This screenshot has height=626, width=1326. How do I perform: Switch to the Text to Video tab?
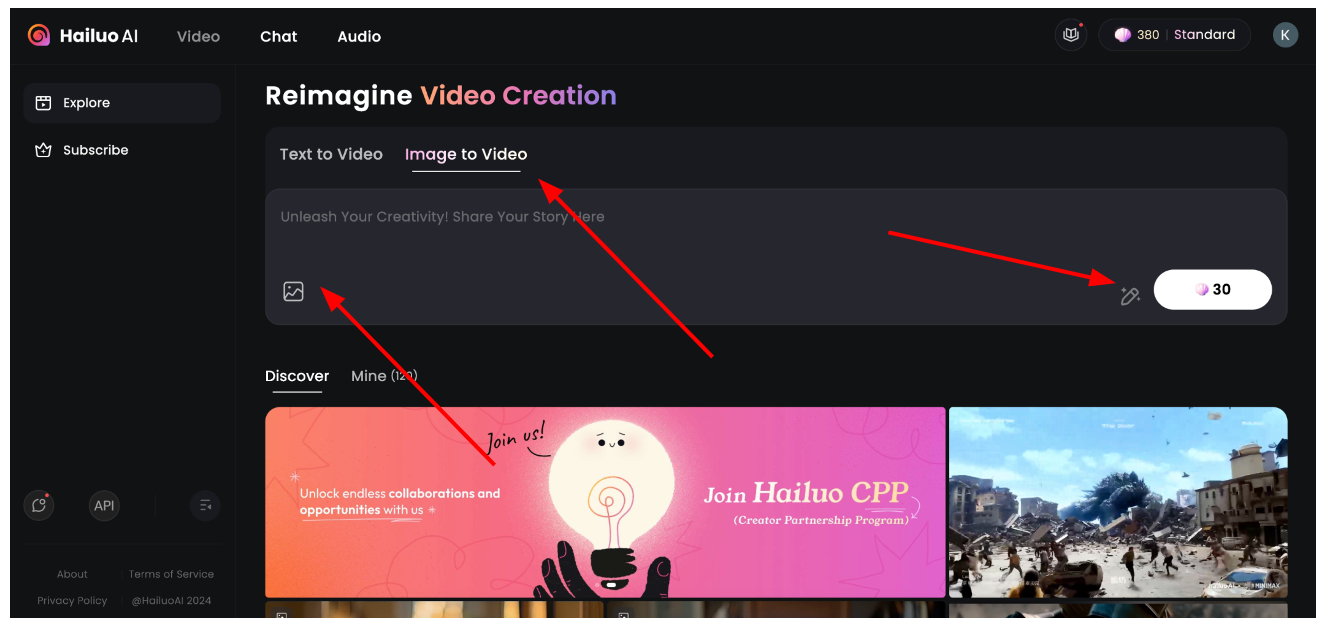click(331, 154)
